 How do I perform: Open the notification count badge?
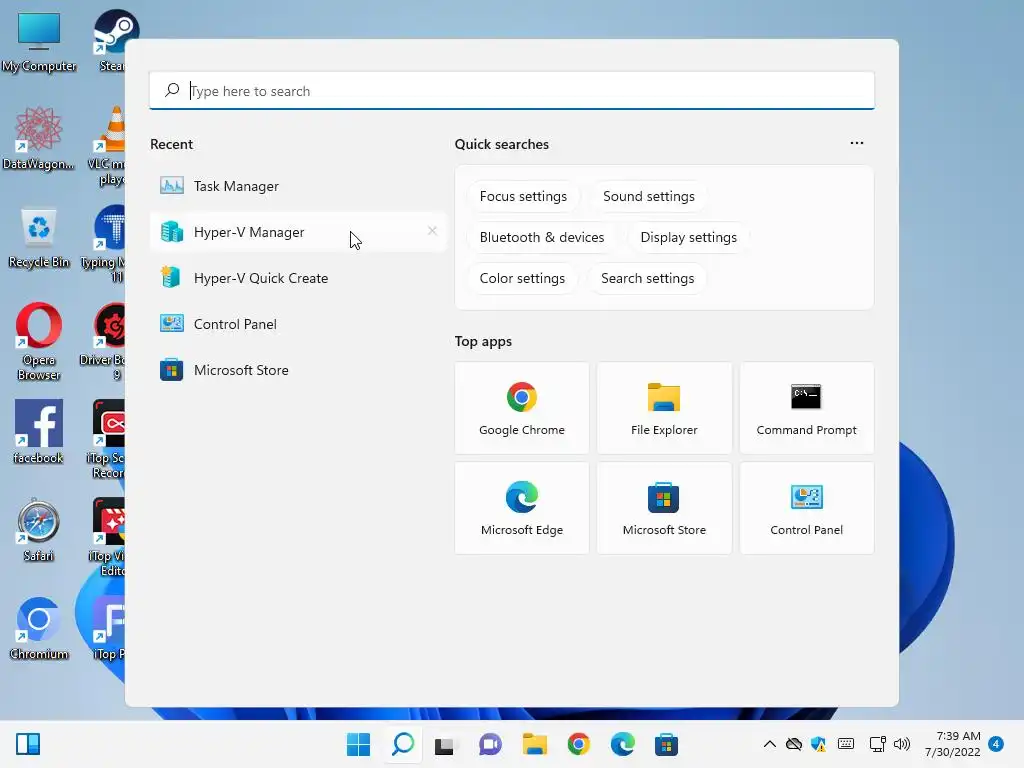(x=996, y=744)
